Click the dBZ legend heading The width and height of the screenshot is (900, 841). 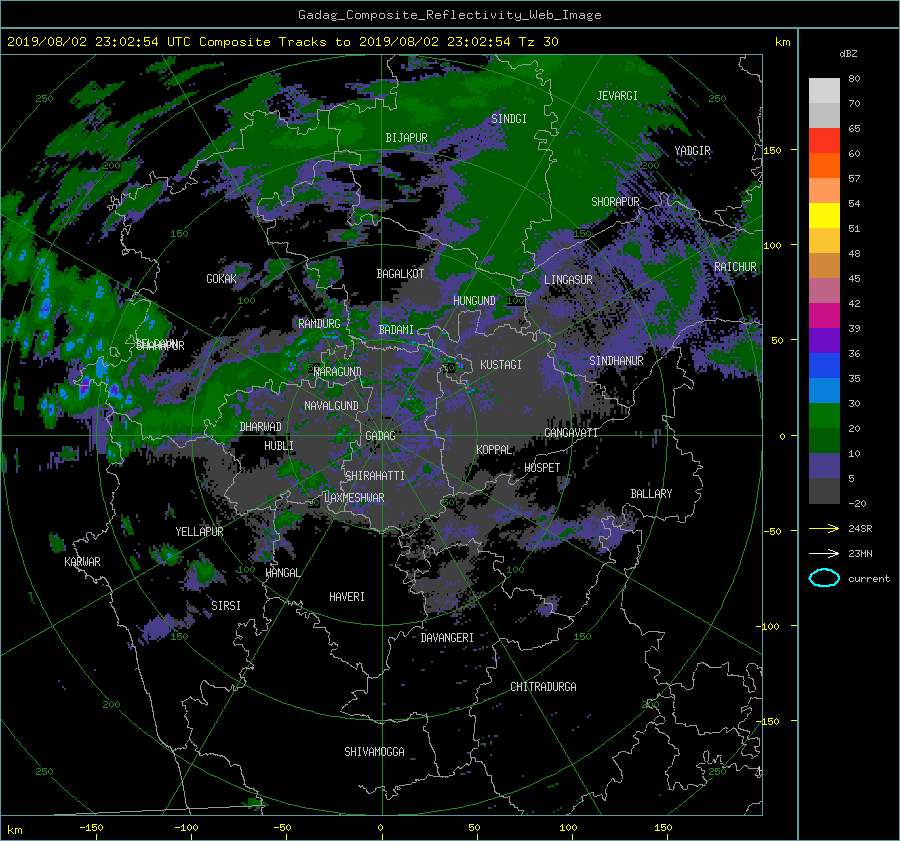pos(848,54)
